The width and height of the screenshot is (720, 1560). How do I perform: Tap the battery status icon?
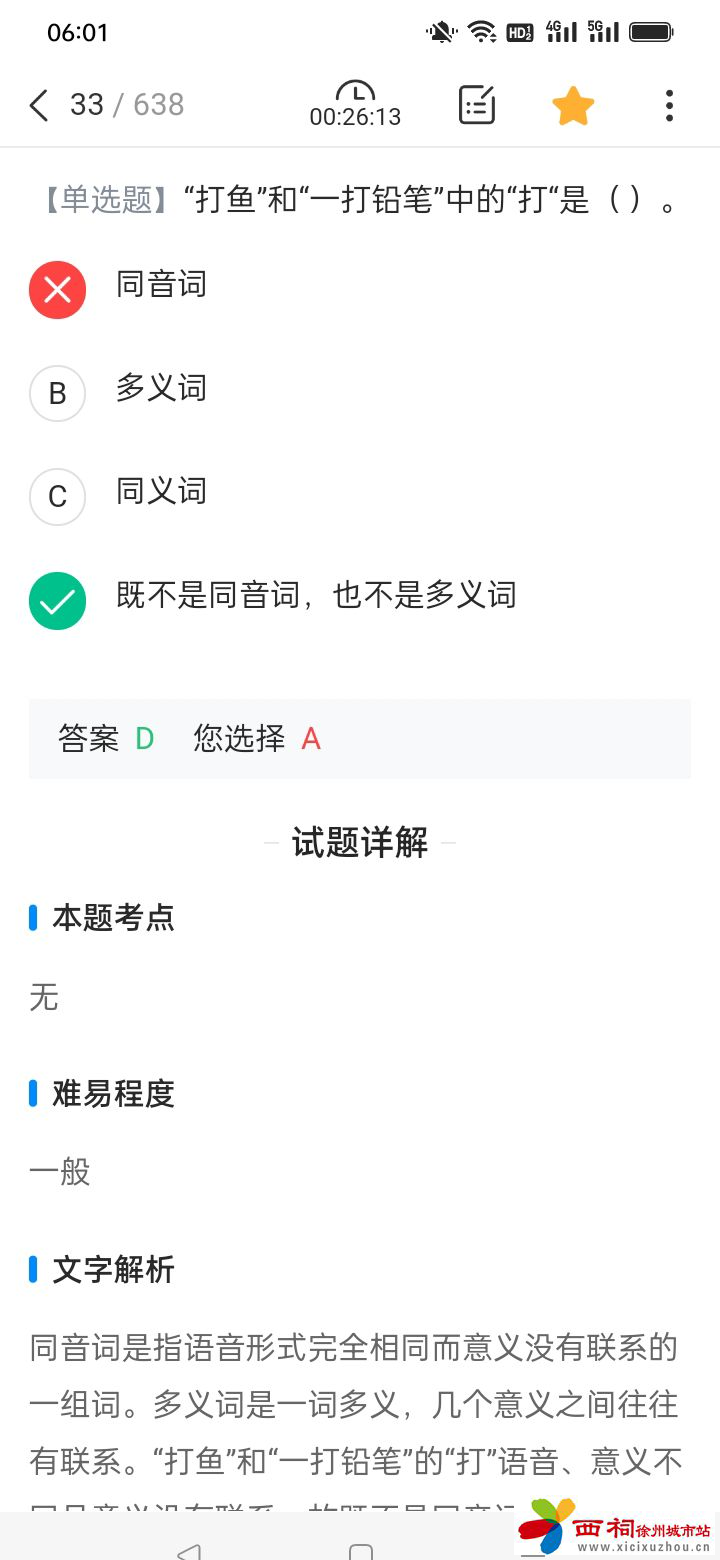651,32
